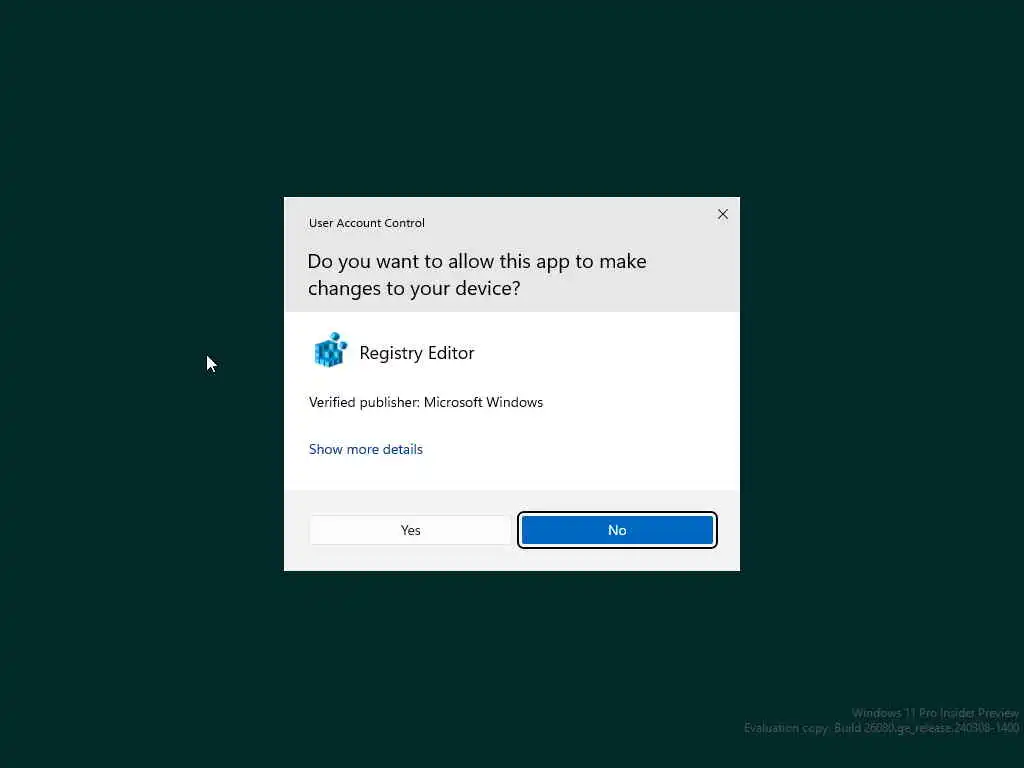The image size is (1024, 768).
Task: Click Yes to allow Registry Editor
Action: pos(410,530)
